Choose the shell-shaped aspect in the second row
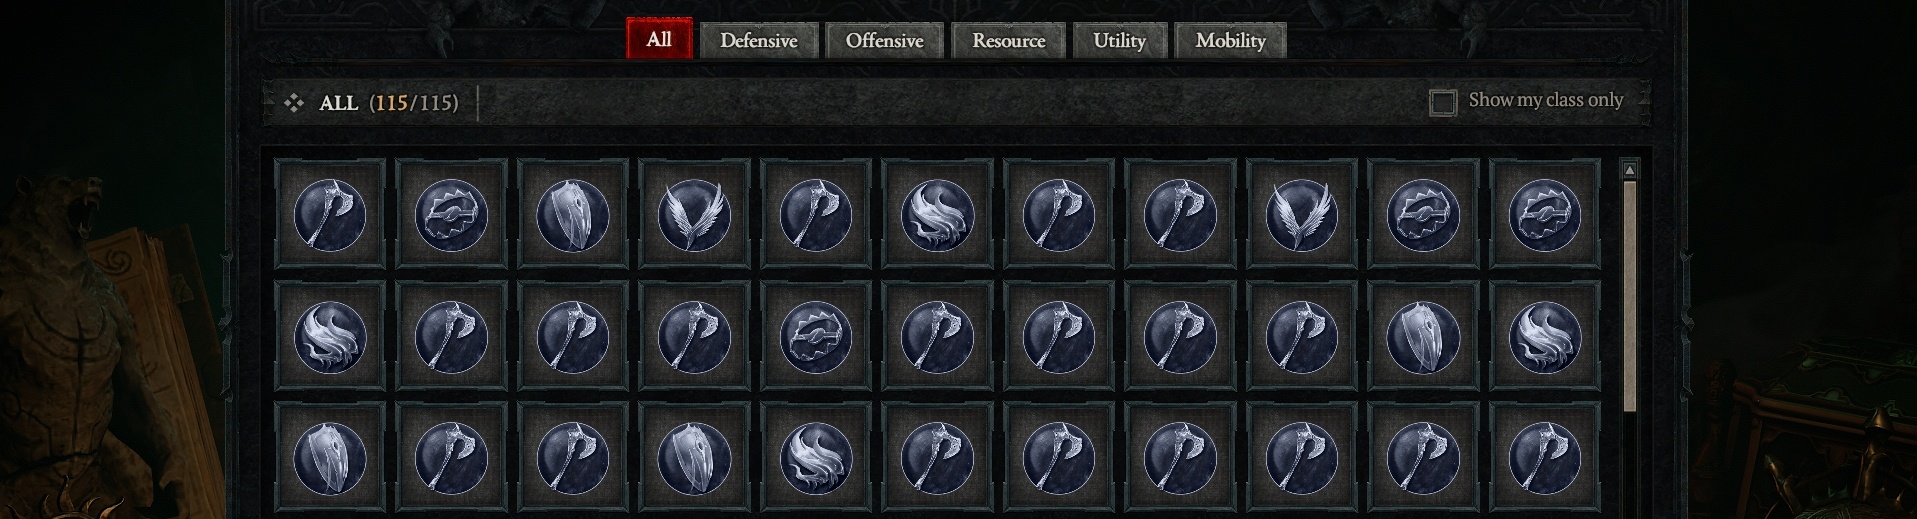This screenshot has width=1917, height=519. [x=815, y=336]
